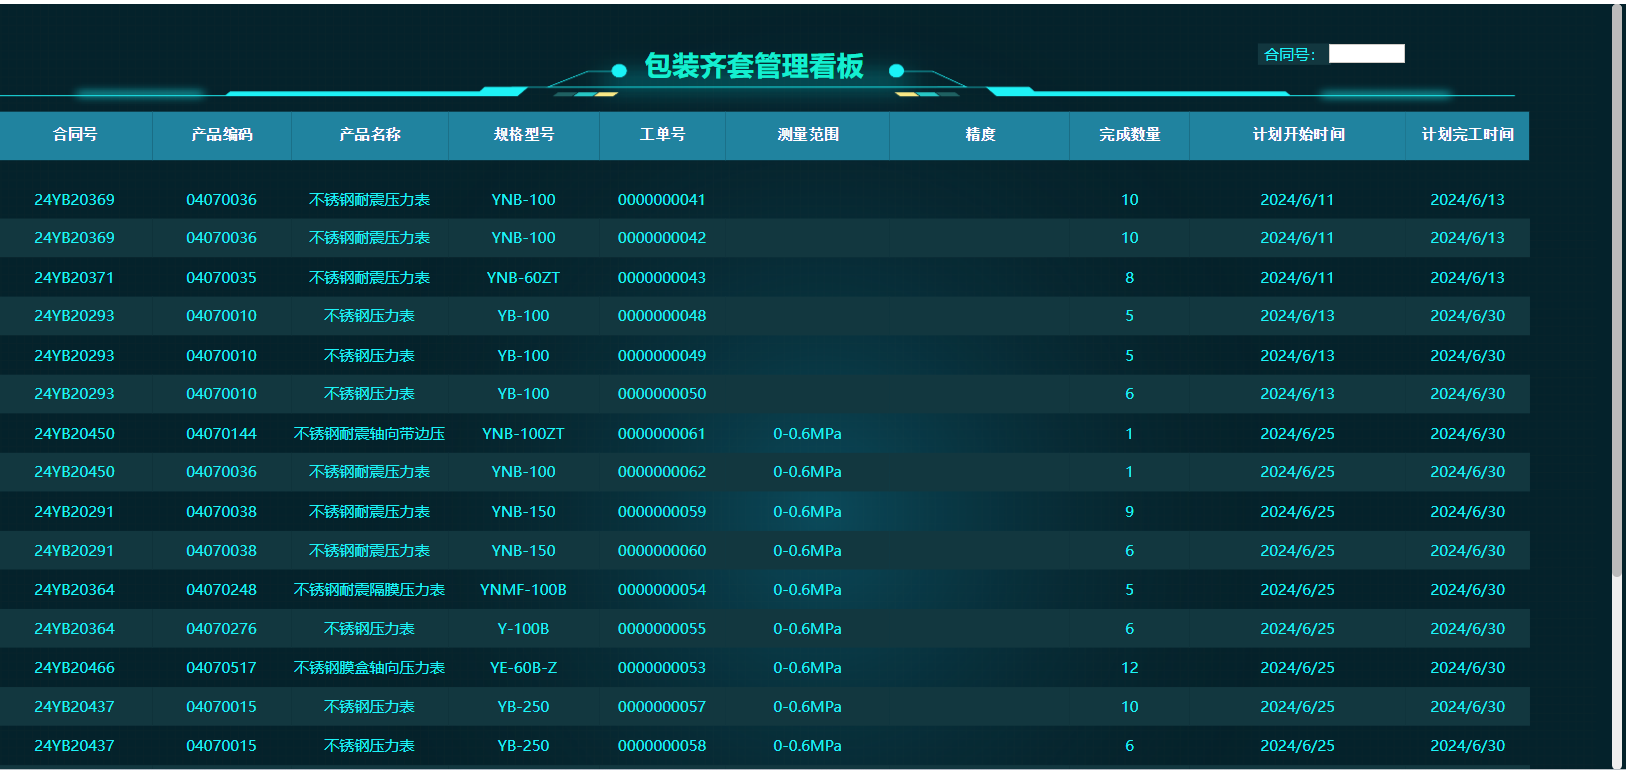Click the 精度 column header
The width and height of the screenshot is (1626, 770).
coord(980,135)
